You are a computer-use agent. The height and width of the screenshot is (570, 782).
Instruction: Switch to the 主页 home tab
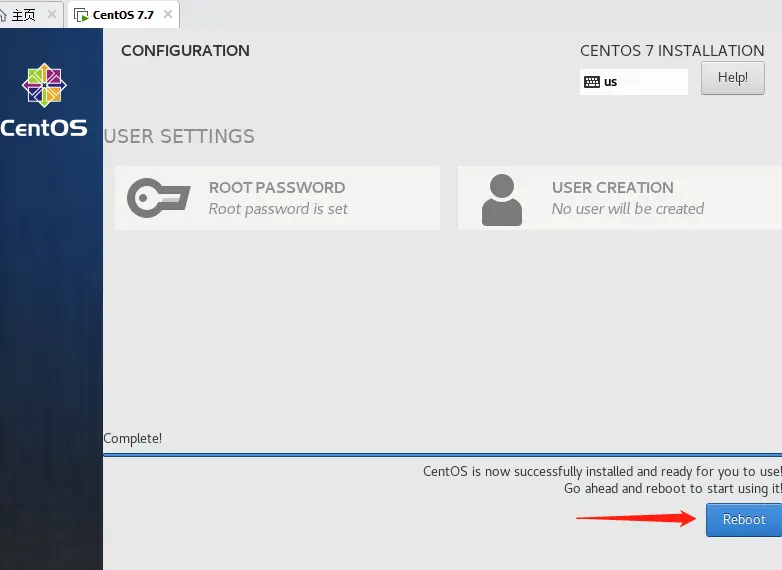click(x=24, y=15)
